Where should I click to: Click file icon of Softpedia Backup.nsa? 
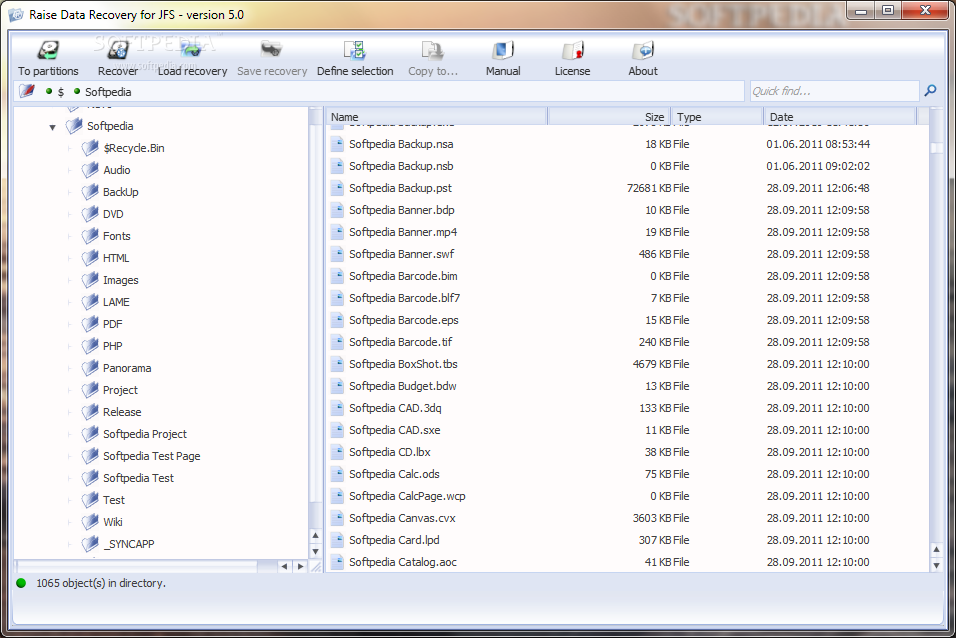337,144
